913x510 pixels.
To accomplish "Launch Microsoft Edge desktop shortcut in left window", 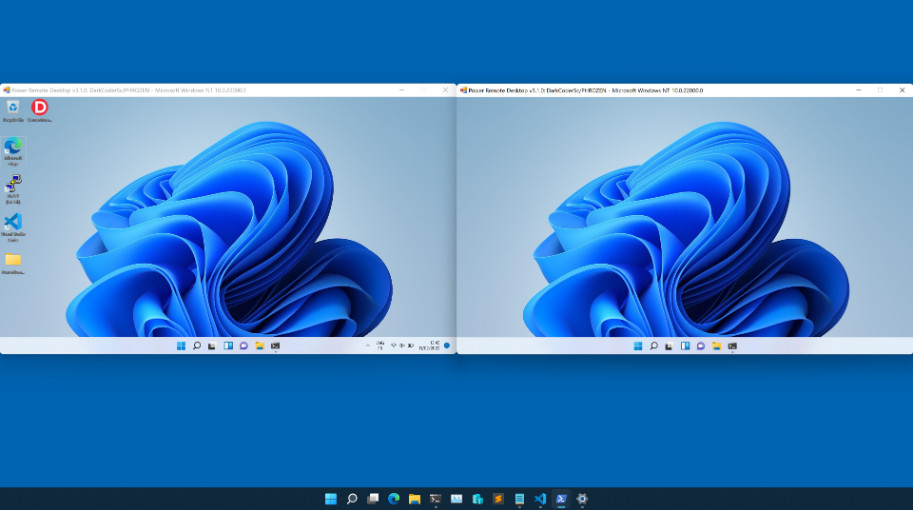I will click(13, 151).
